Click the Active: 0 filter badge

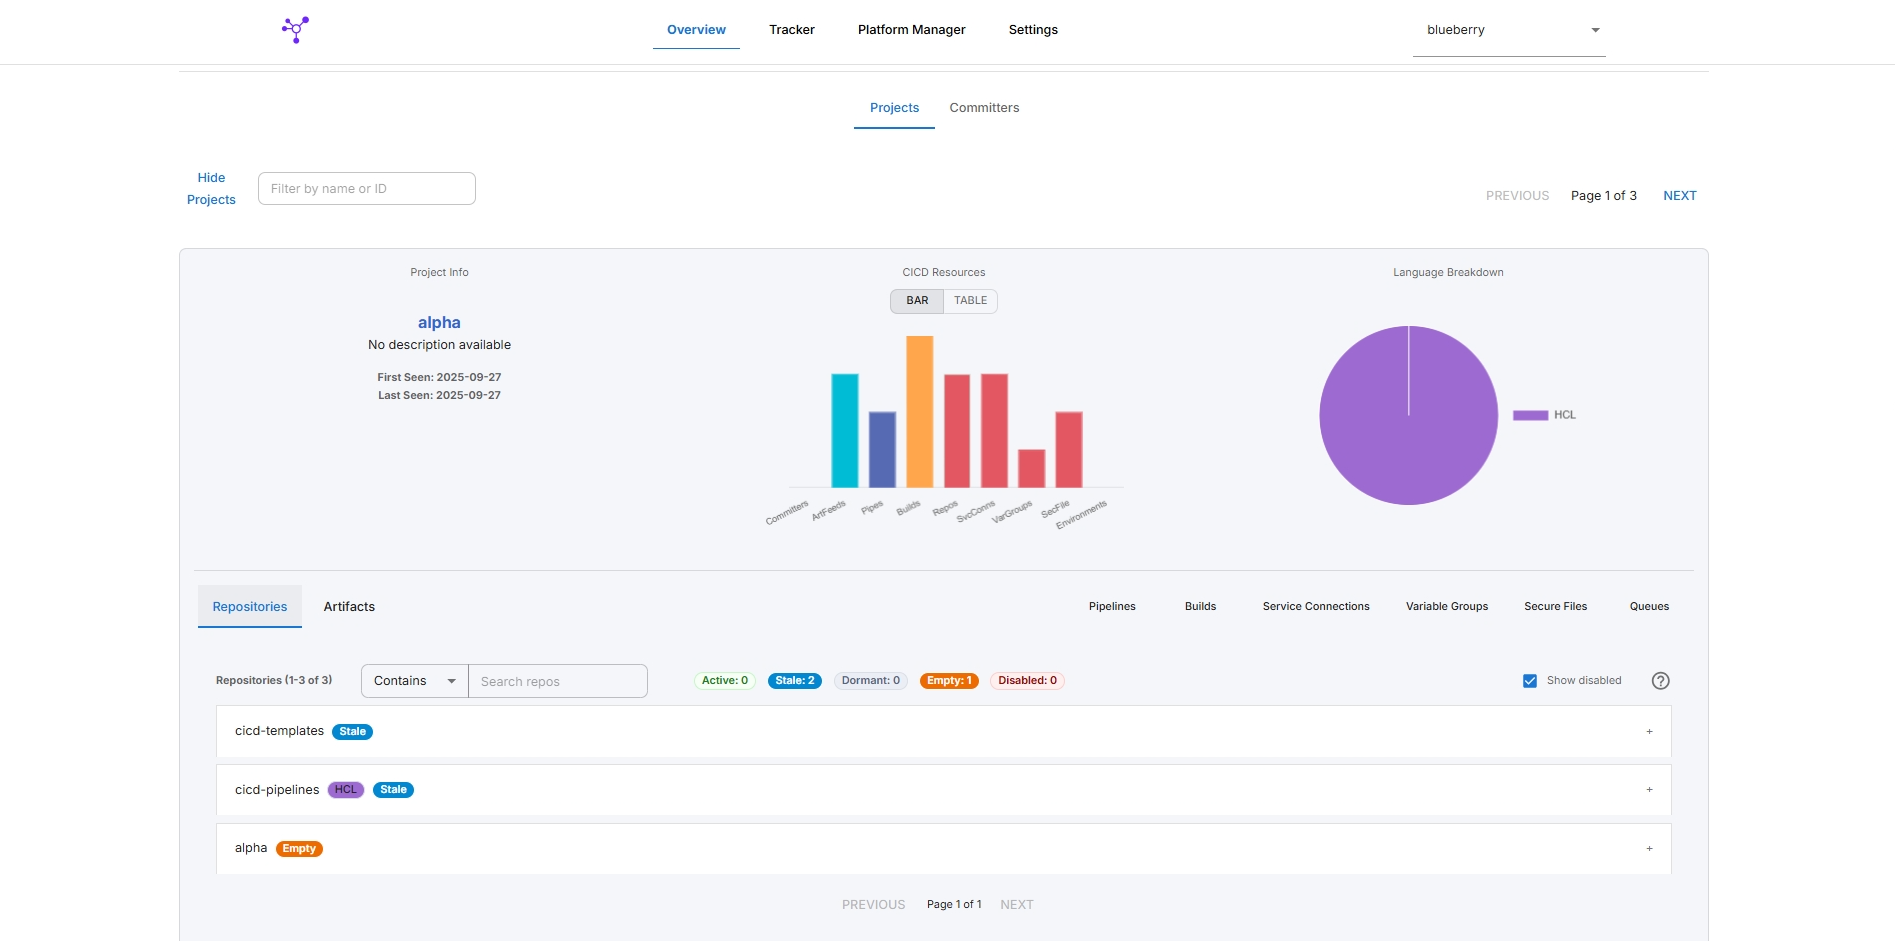[724, 681]
